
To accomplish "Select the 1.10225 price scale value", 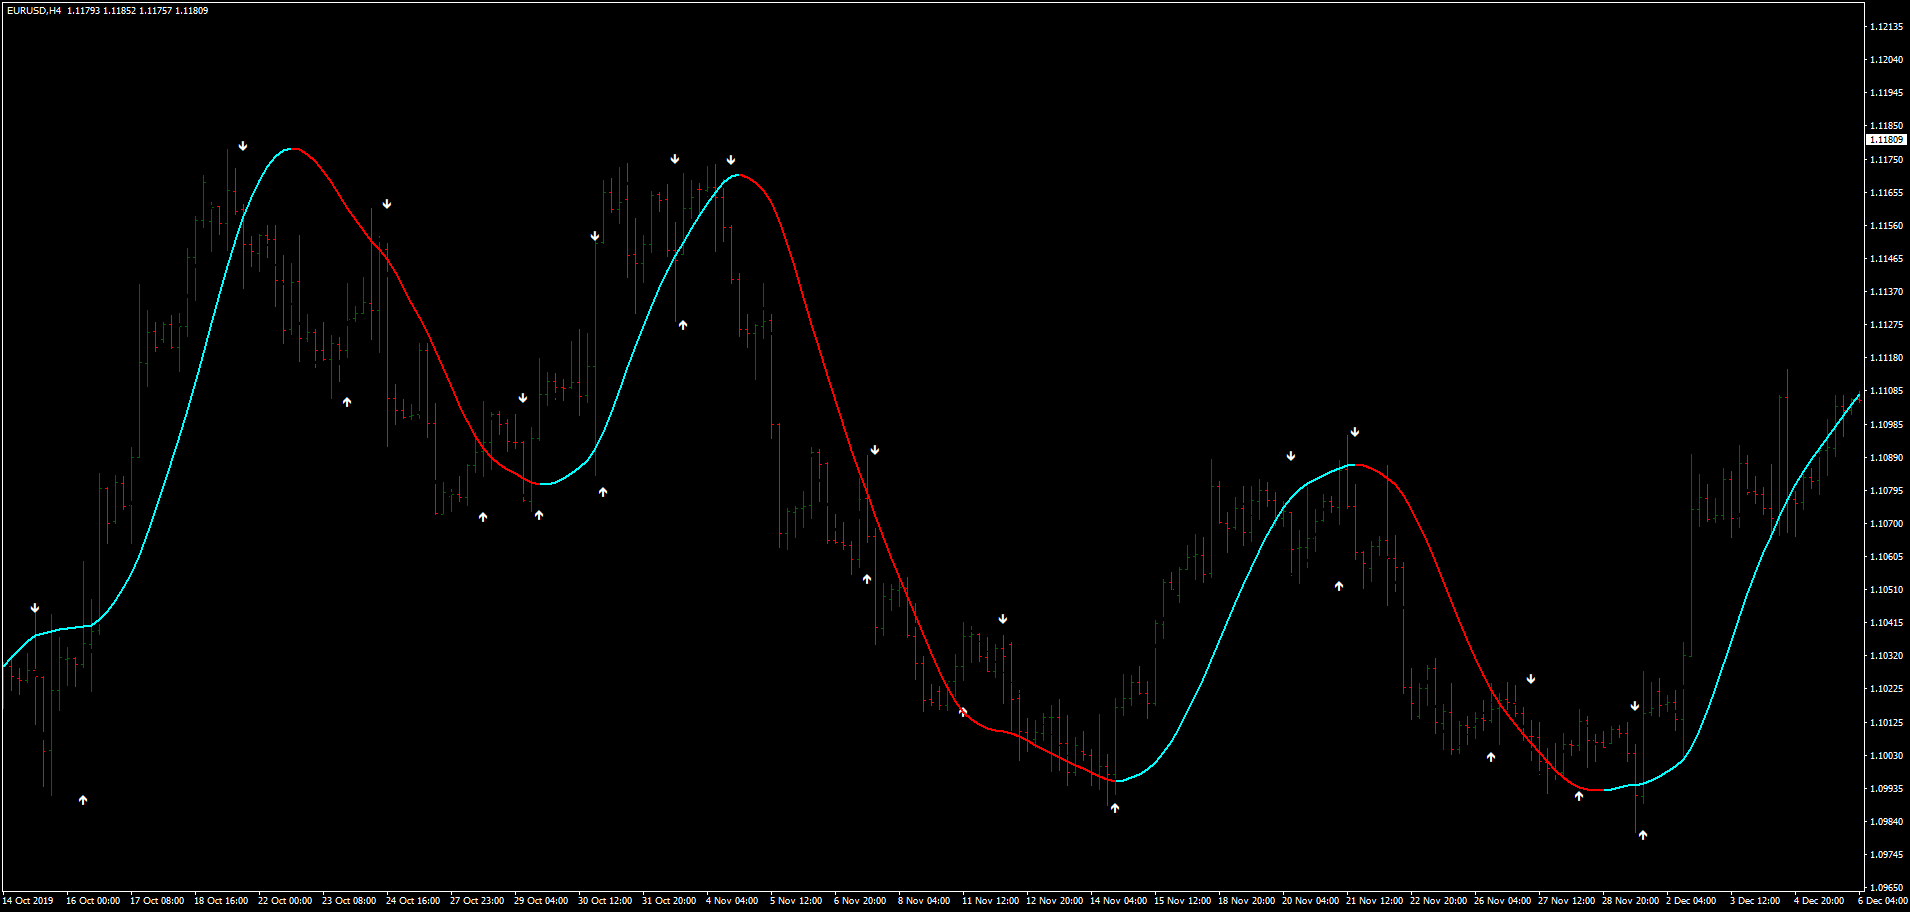I will click(x=1886, y=689).
